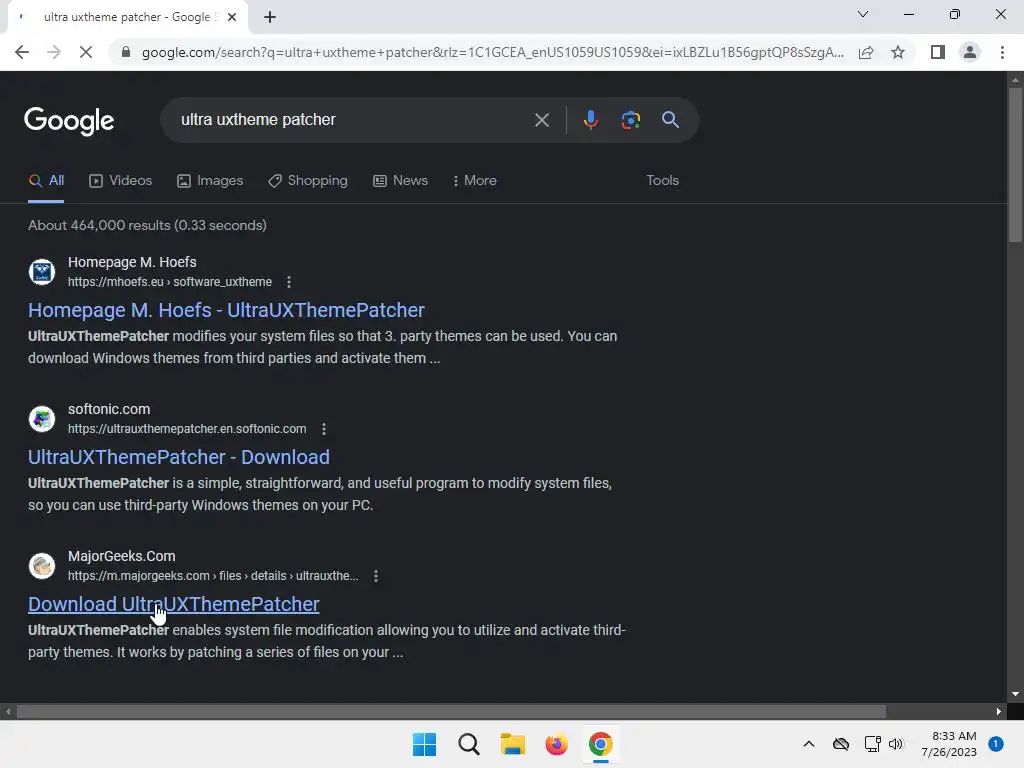Search by image with Google Lens

(x=630, y=120)
